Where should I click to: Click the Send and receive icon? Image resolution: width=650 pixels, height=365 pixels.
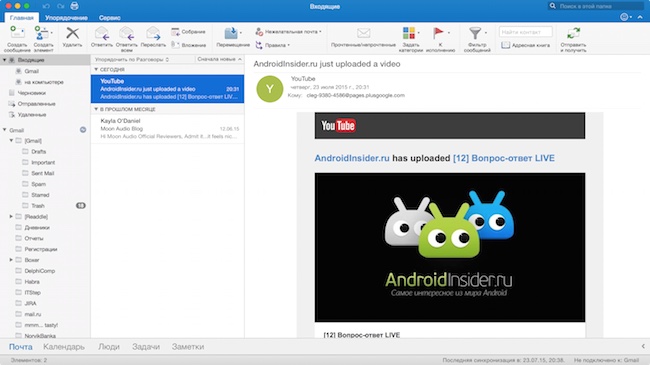[x=573, y=33]
